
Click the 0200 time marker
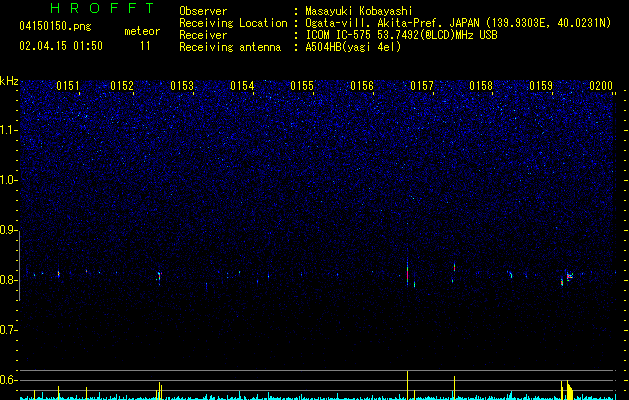(601, 86)
